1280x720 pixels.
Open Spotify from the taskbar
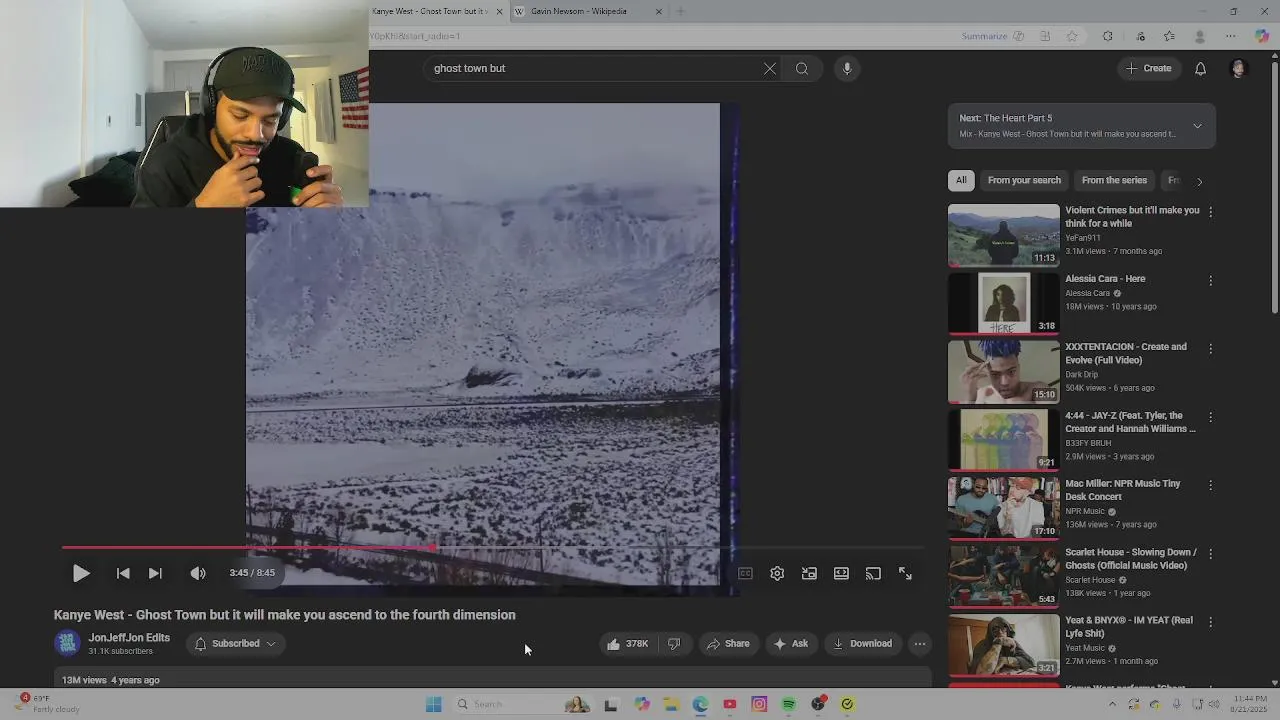click(789, 704)
